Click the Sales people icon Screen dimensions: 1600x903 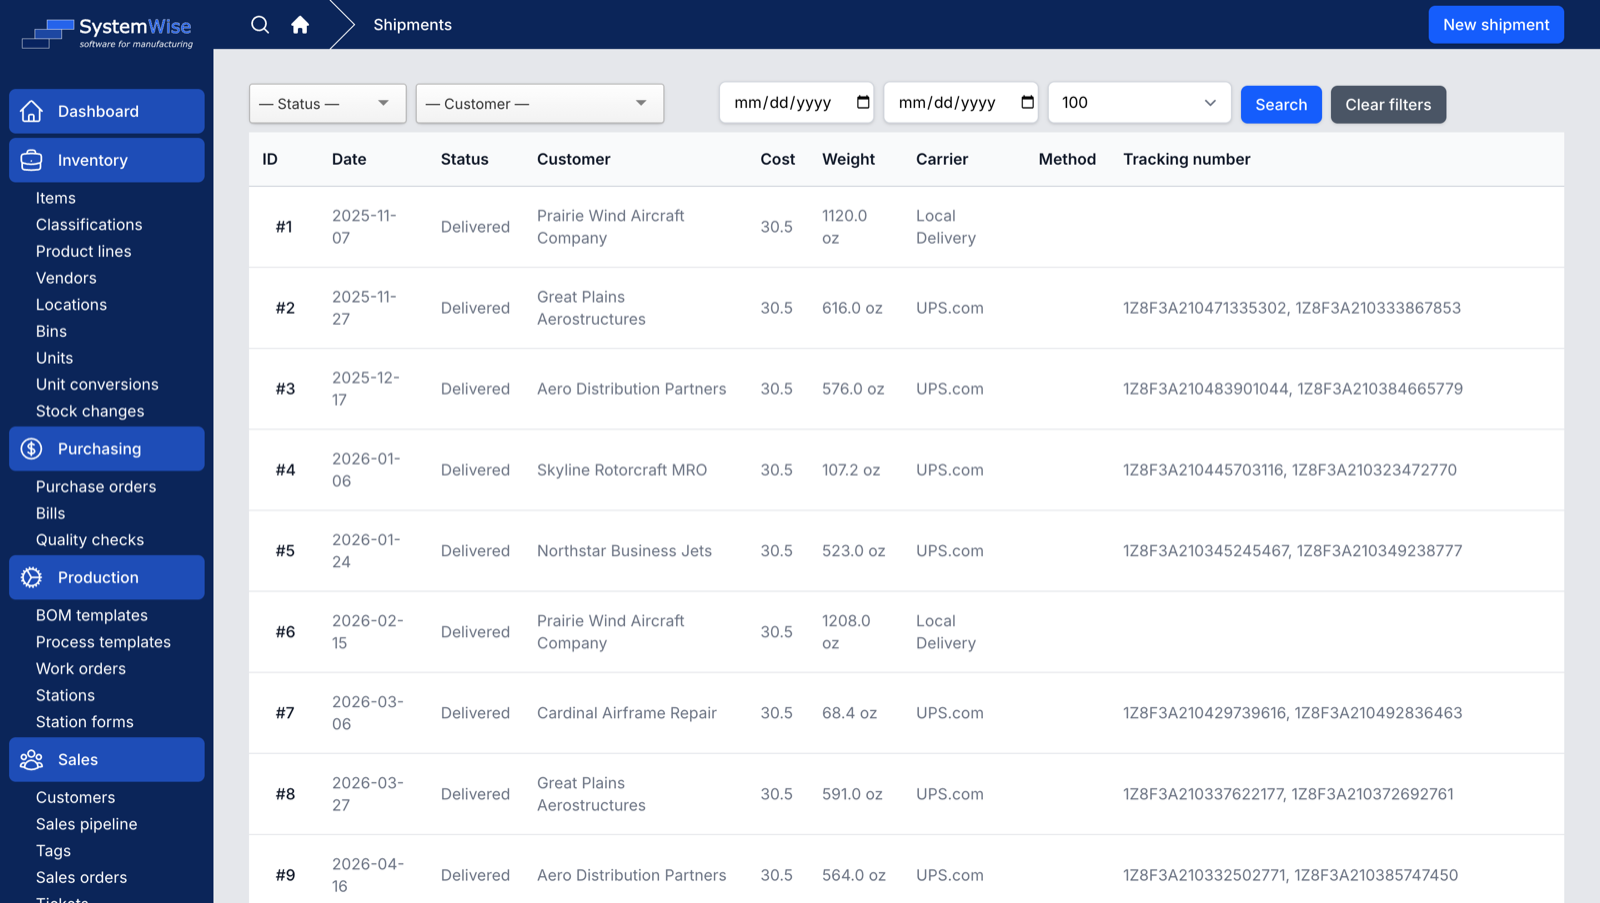pyautogui.click(x=32, y=760)
